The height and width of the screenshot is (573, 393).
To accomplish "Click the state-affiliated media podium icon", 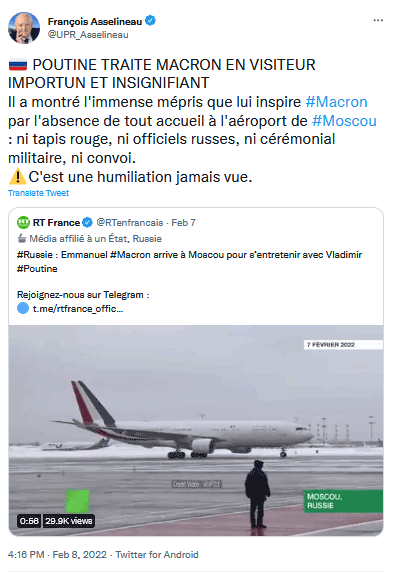I will pyautogui.click(x=22, y=239).
